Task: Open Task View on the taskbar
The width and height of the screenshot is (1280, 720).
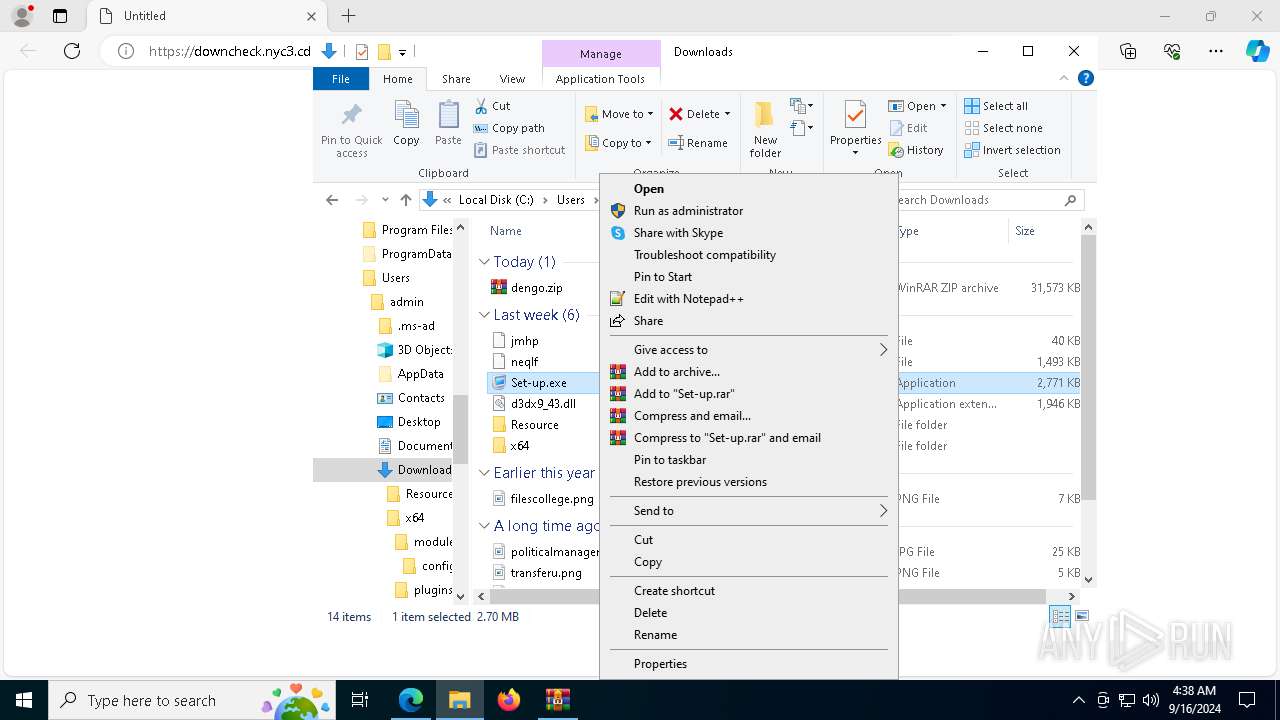Action: click(360, 700)
